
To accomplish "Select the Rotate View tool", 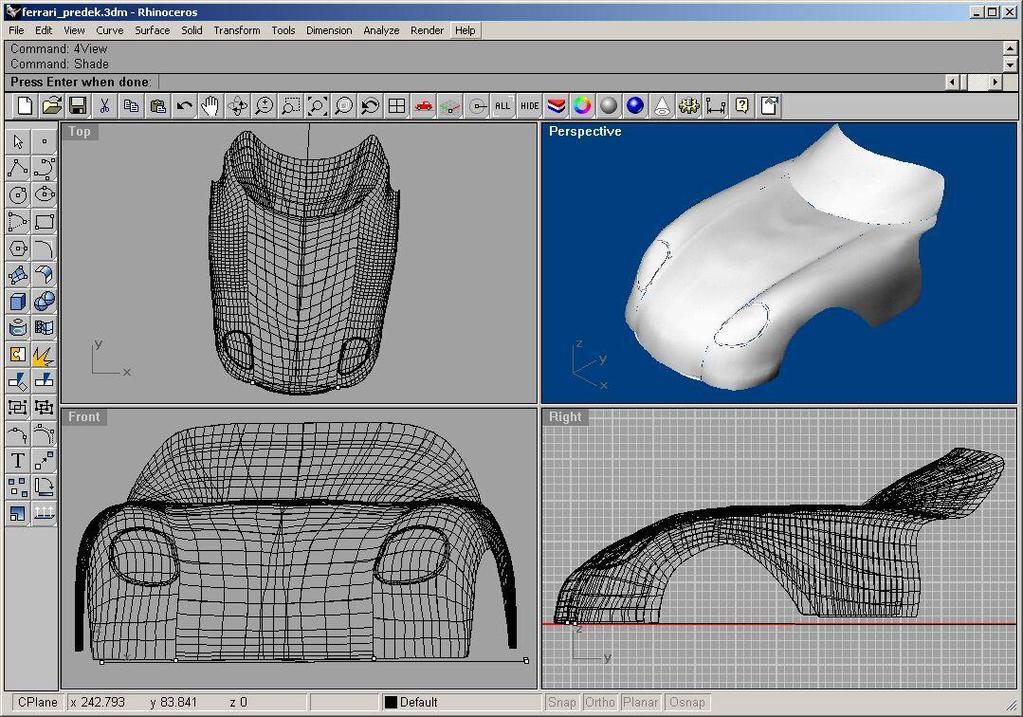I will 237,106.
